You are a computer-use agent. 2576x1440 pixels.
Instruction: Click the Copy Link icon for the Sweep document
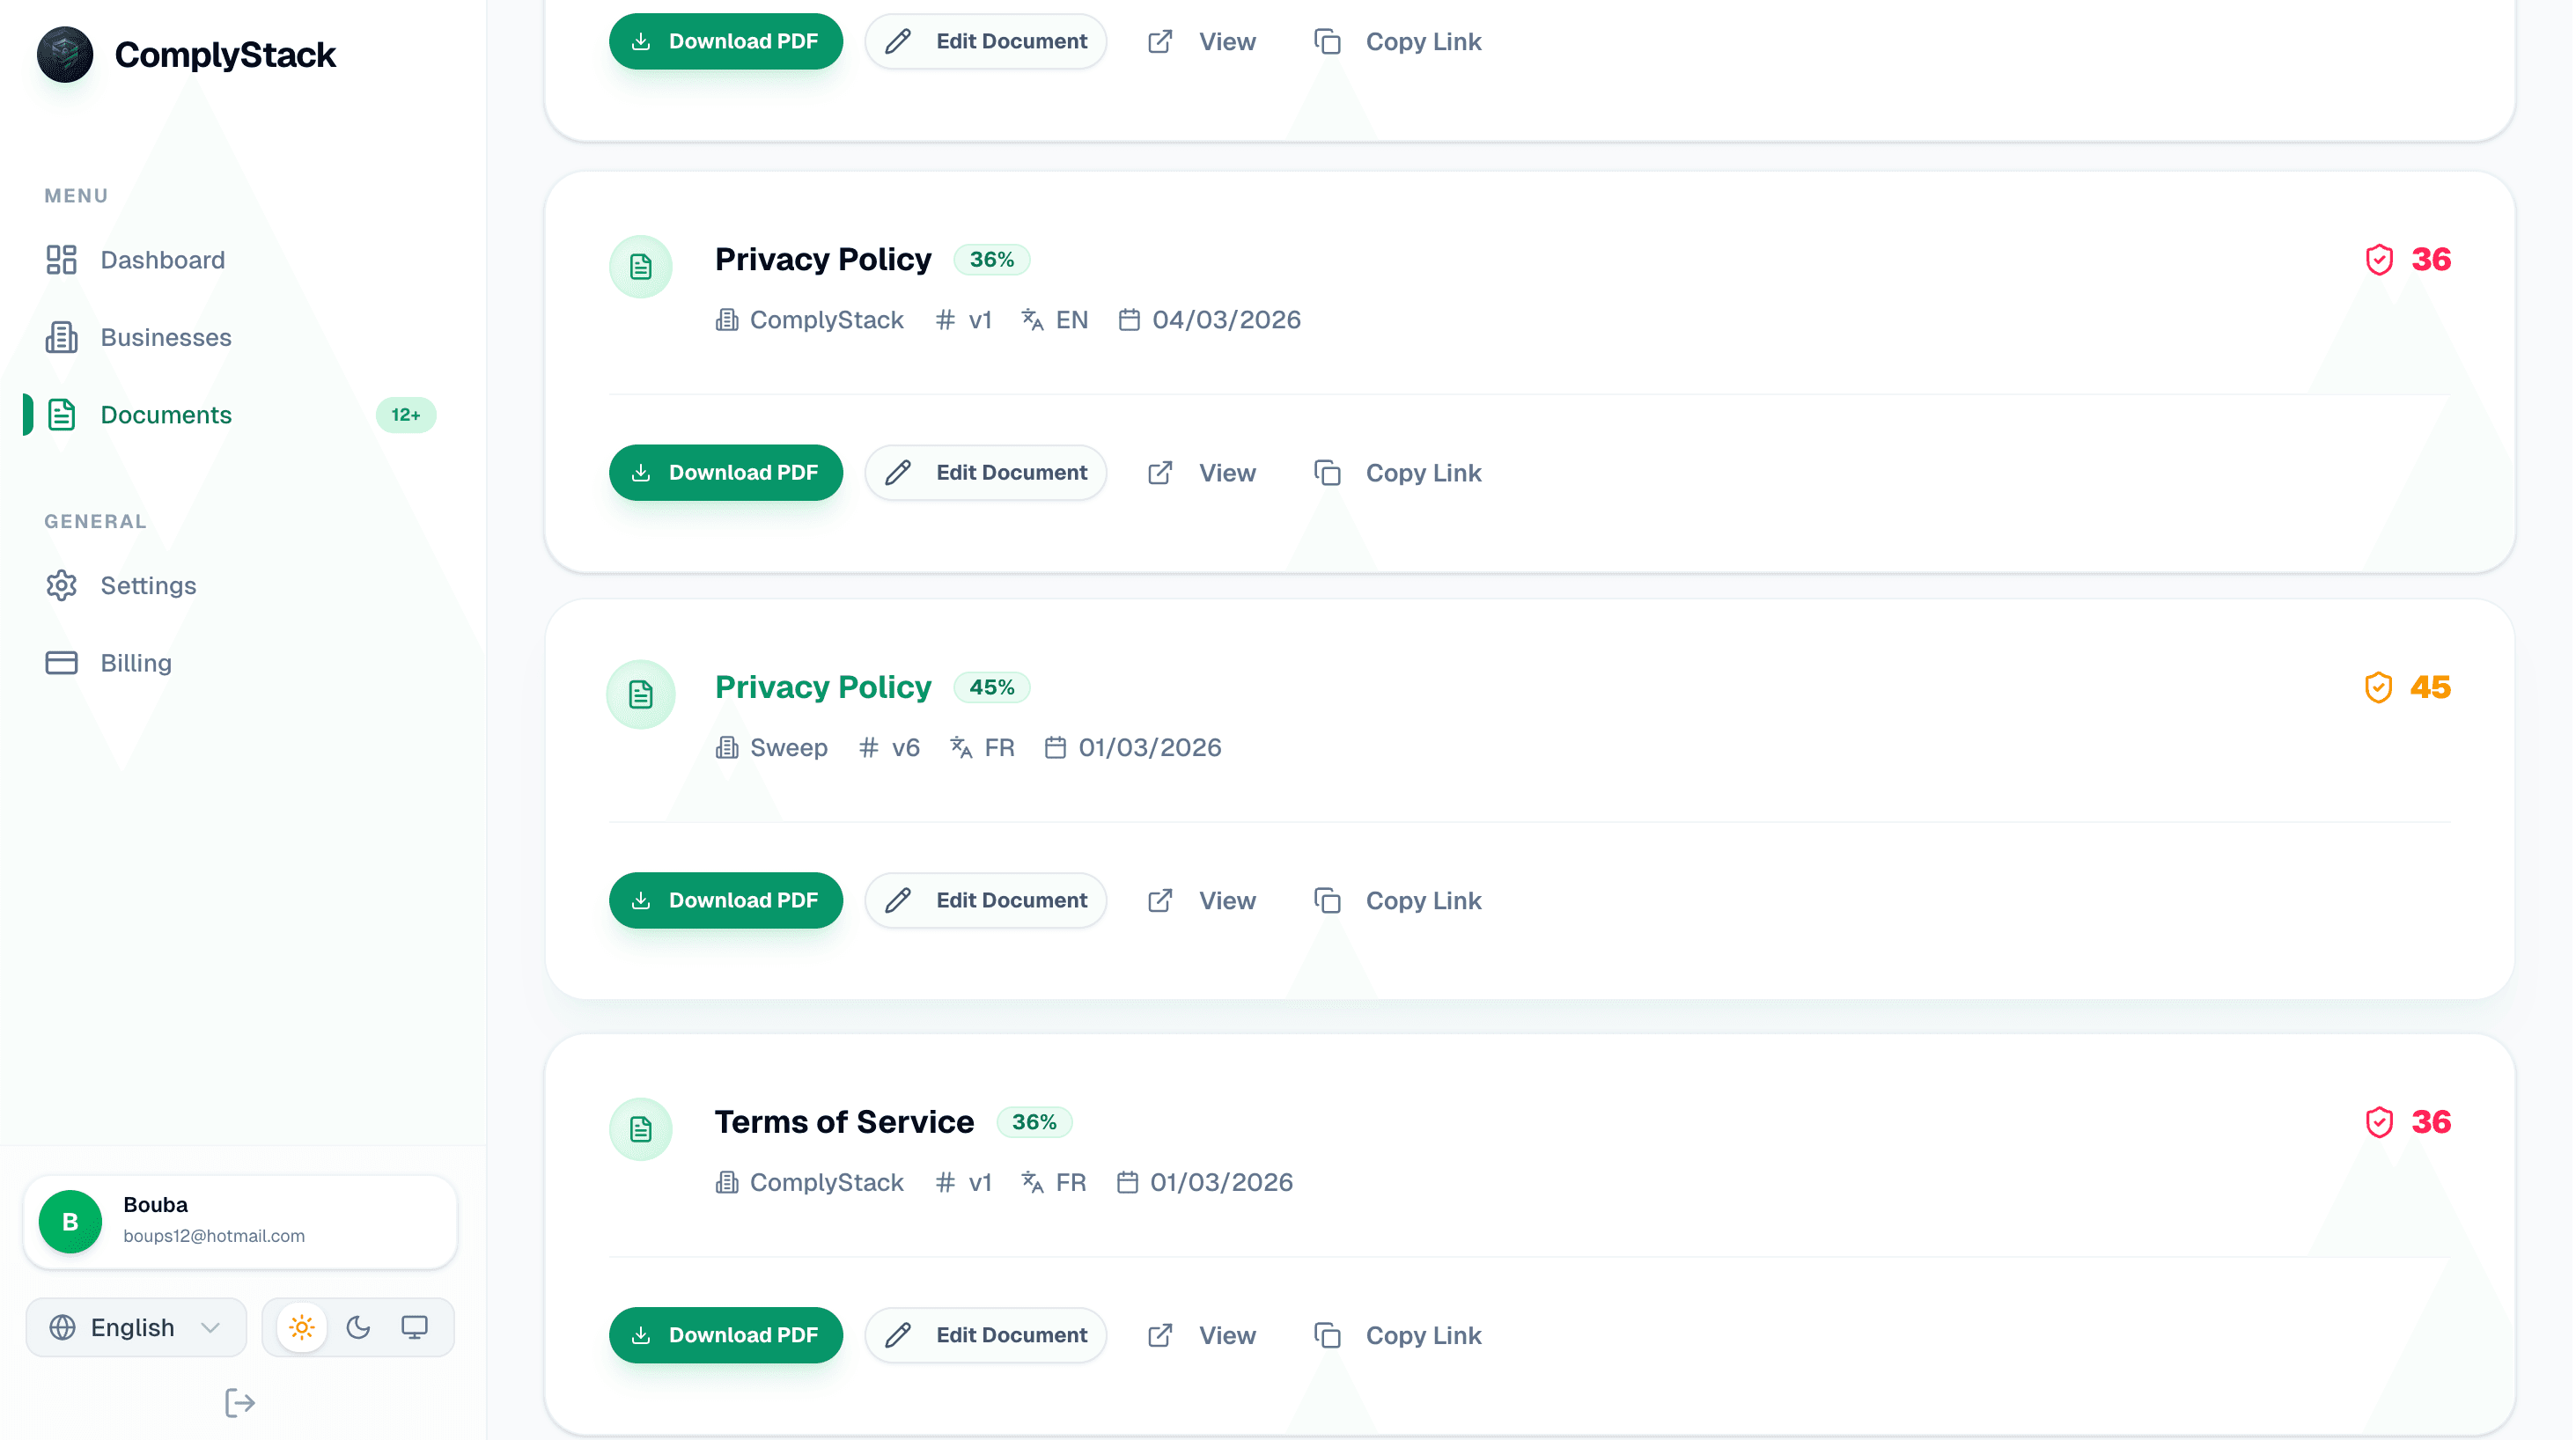(x=1328, y=900)
